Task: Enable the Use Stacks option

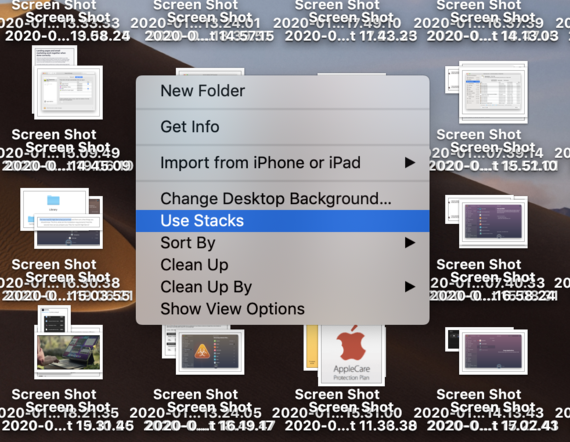Action: [282, 221]
